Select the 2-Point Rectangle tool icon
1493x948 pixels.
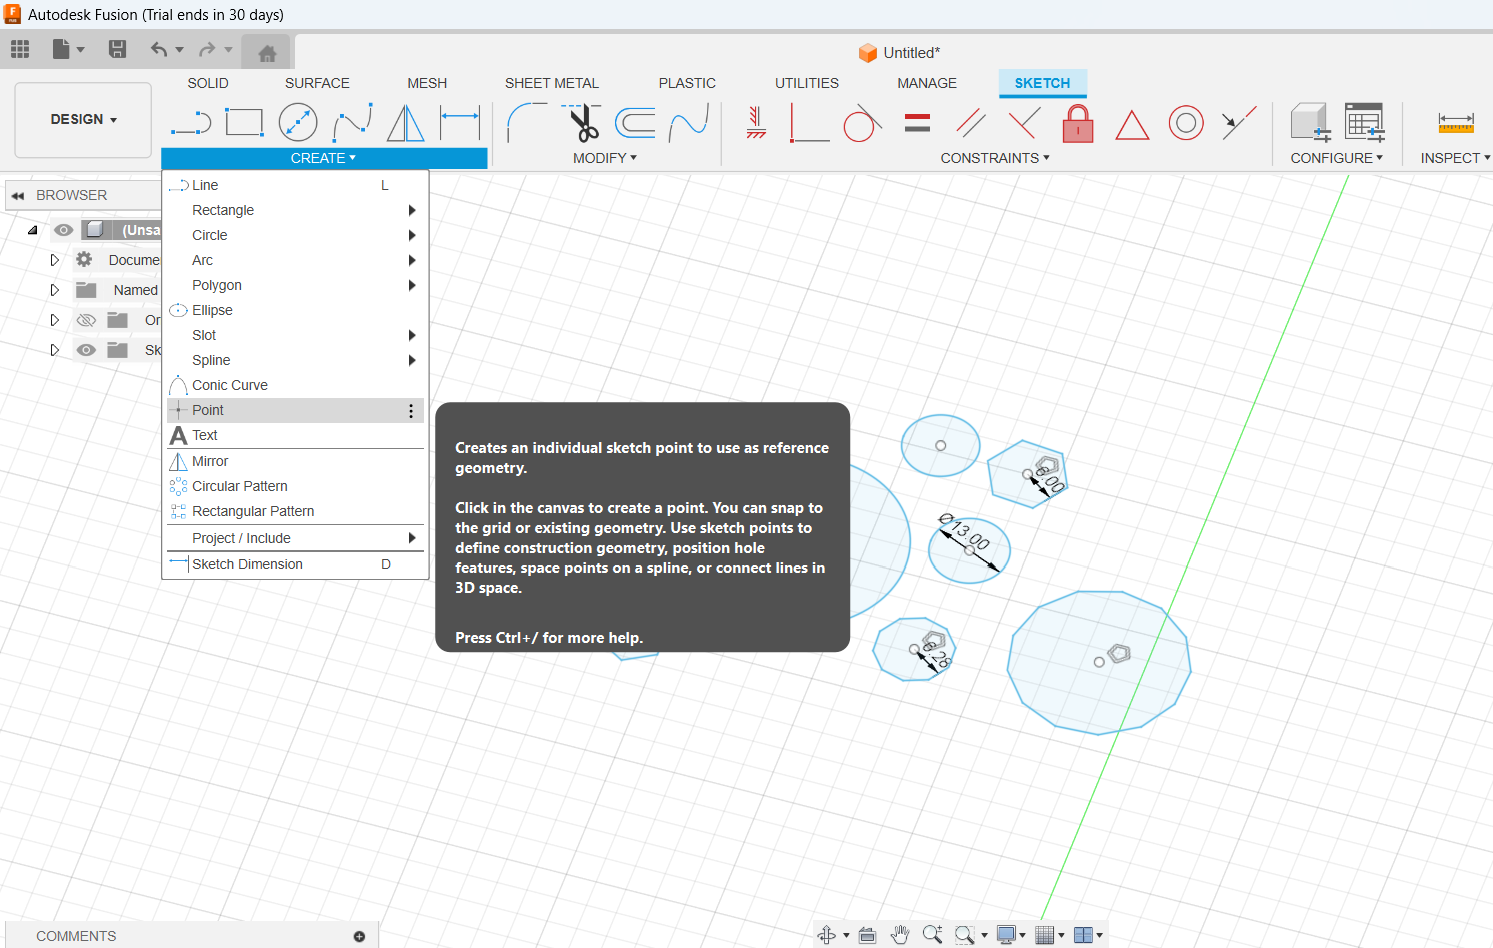[244, 123]
